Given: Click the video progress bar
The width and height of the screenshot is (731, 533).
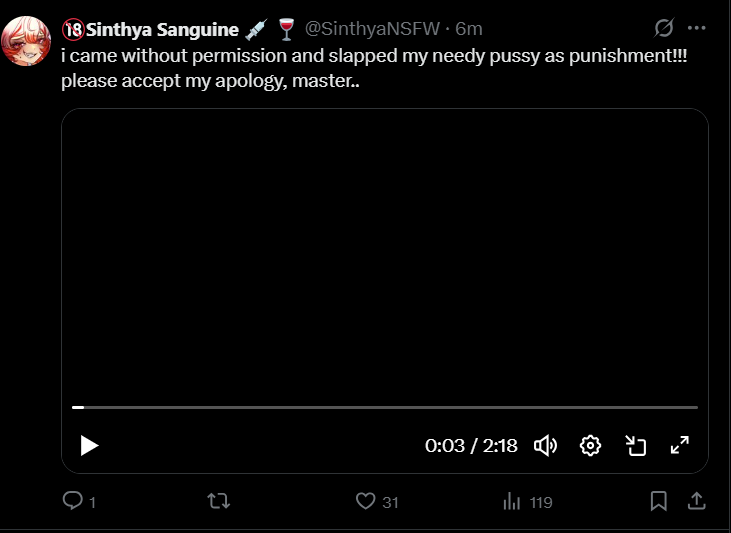Looking at the screenshot, I should [x=385, y=407].
